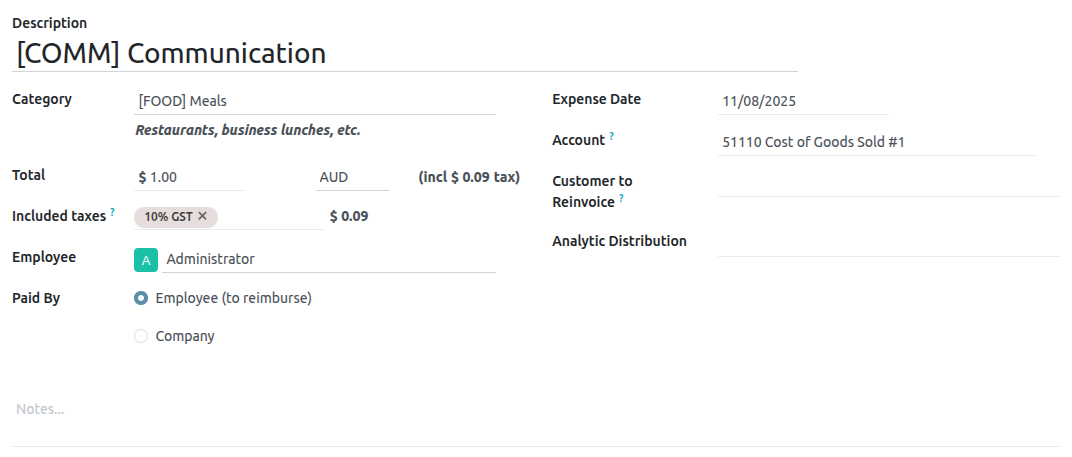Click the Administrator avatar icon
1072x457 pixels.
(146, 260)
